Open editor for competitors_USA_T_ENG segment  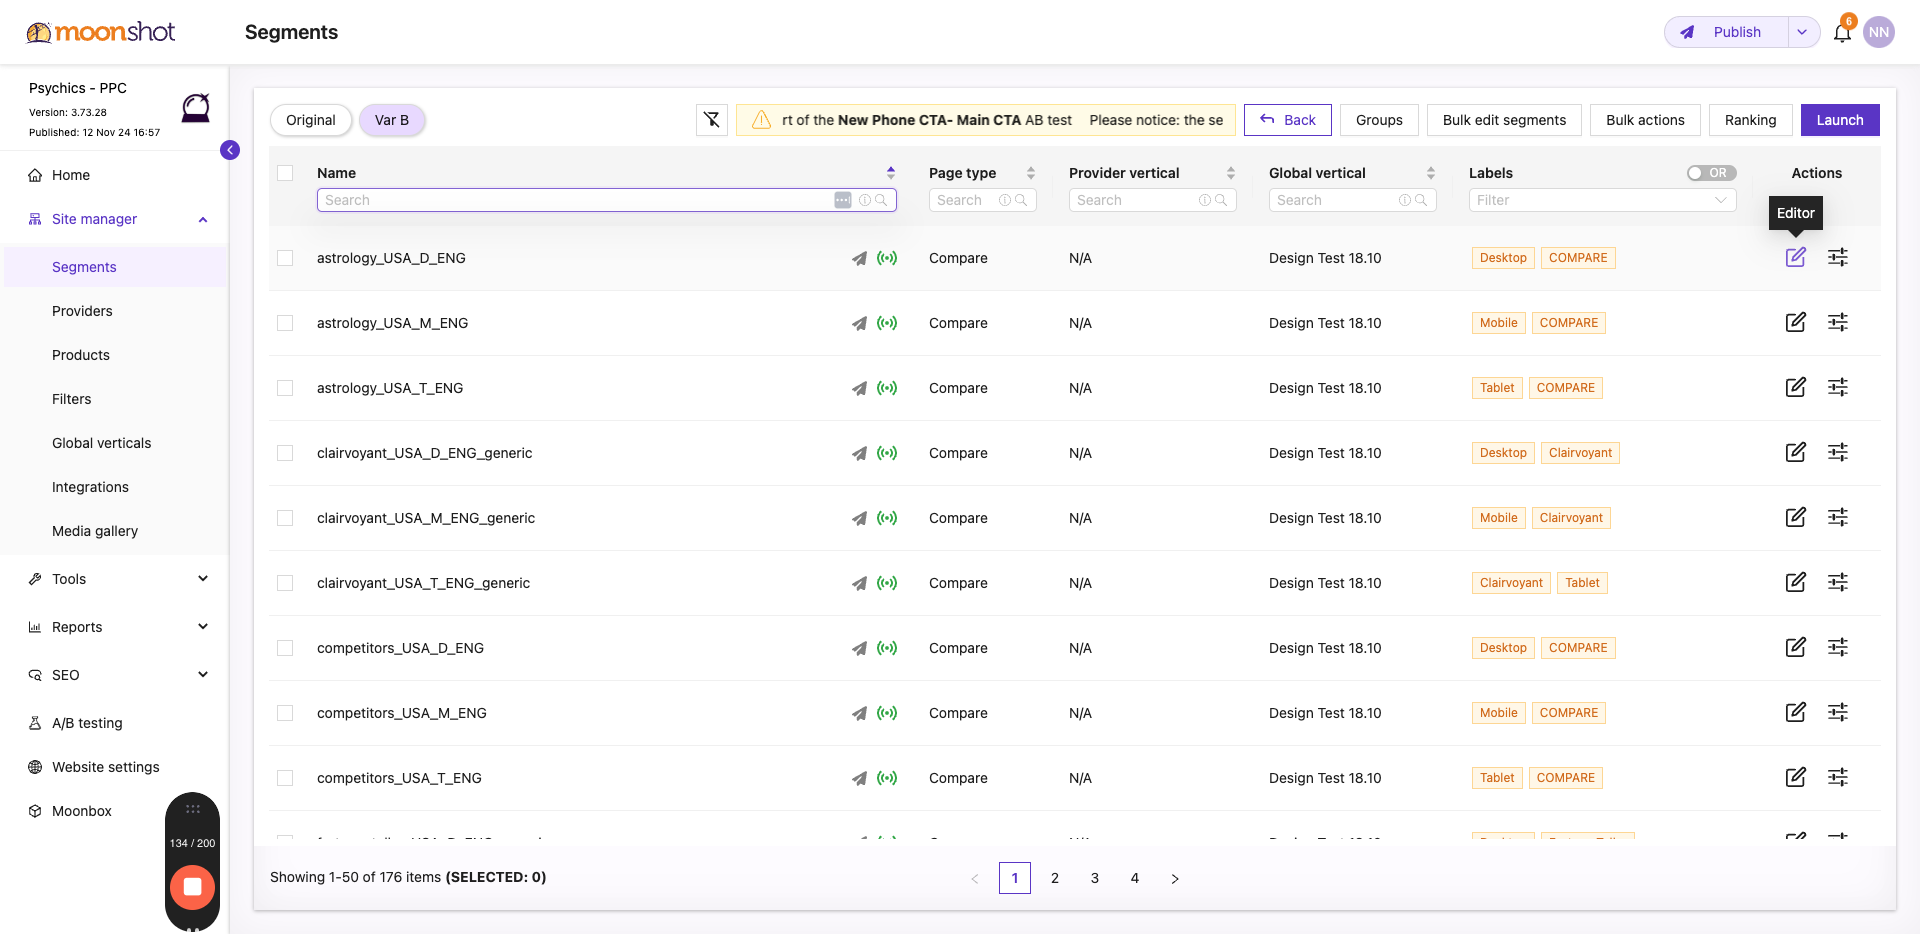click(x=1796, y=777)
